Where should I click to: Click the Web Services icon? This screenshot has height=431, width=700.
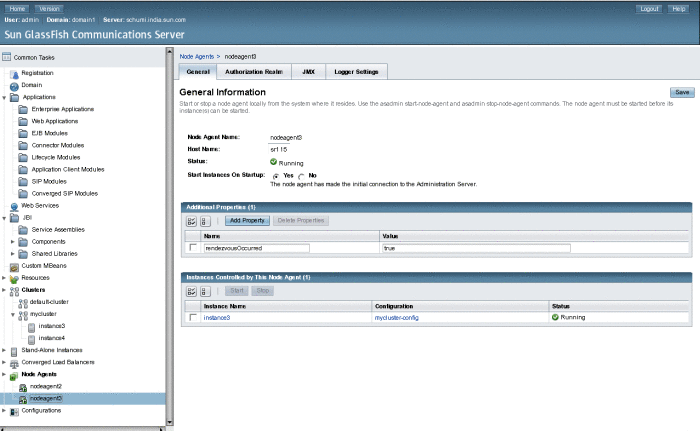pos(14,206)
